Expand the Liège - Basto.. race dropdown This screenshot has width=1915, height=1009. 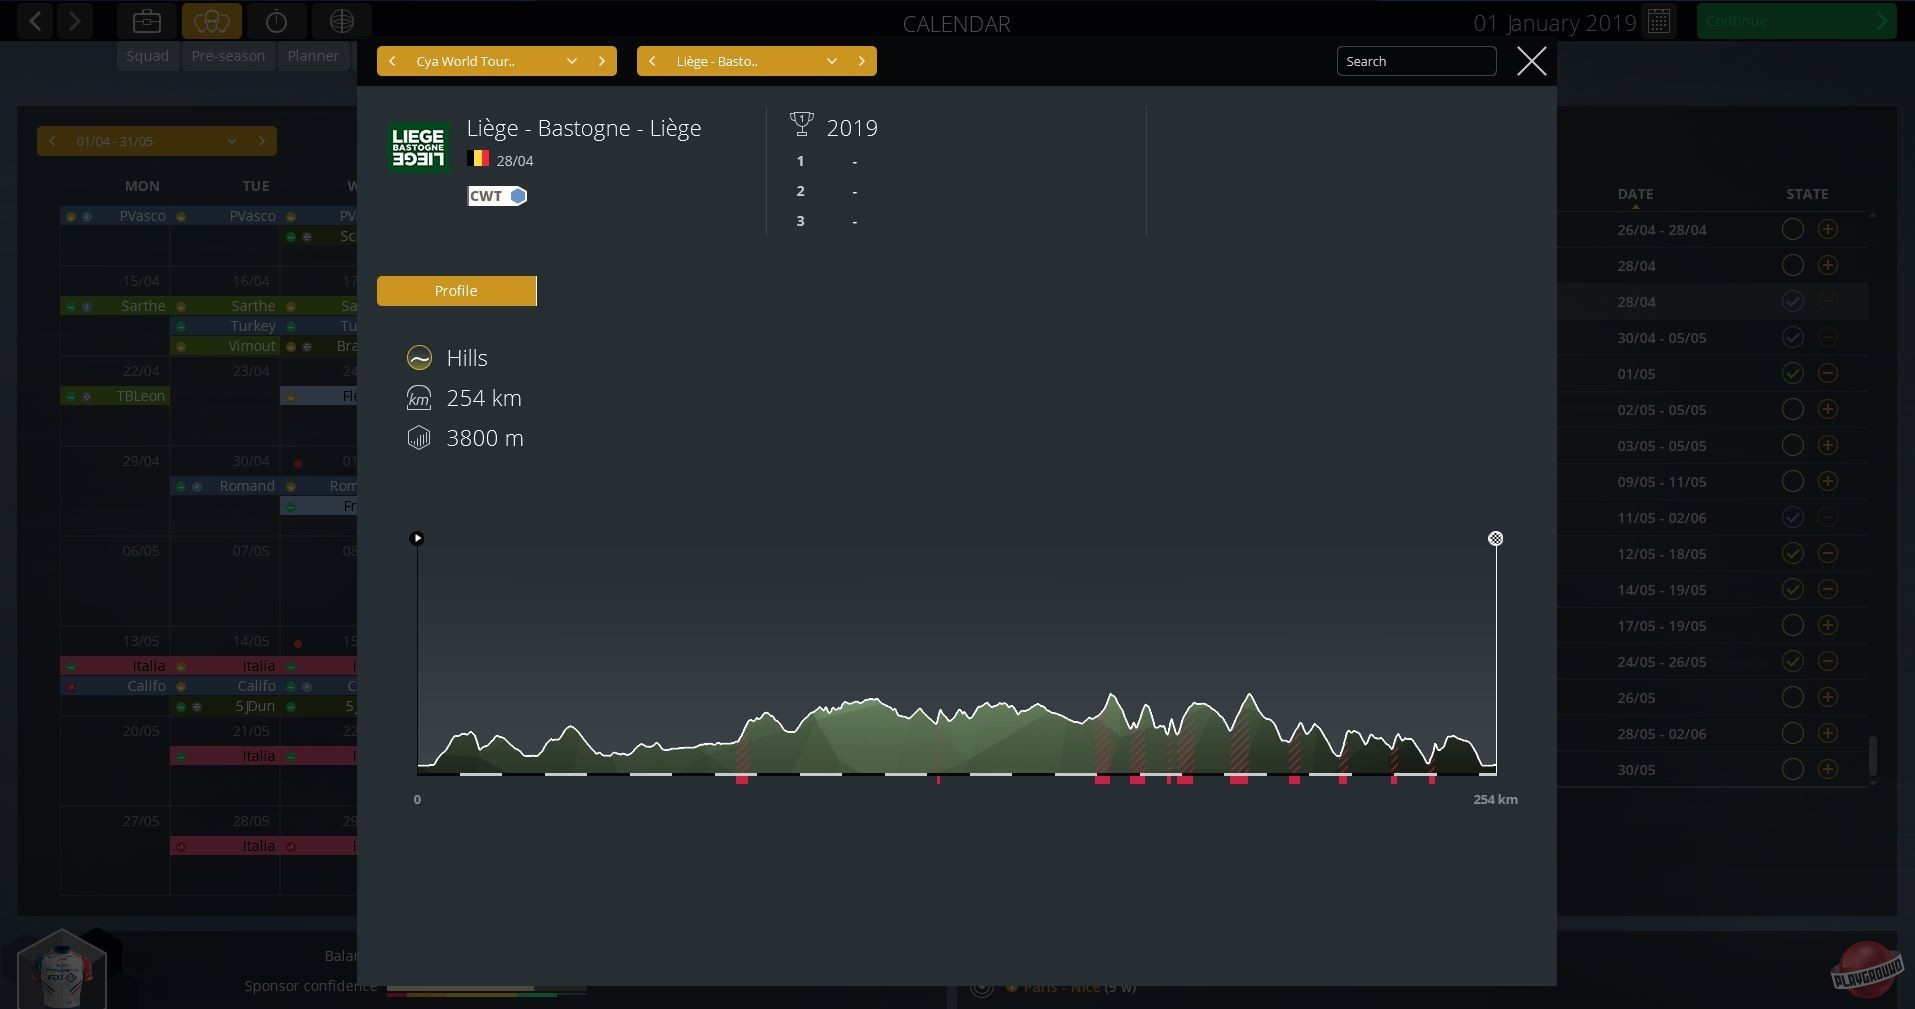(x=831, y=61)
